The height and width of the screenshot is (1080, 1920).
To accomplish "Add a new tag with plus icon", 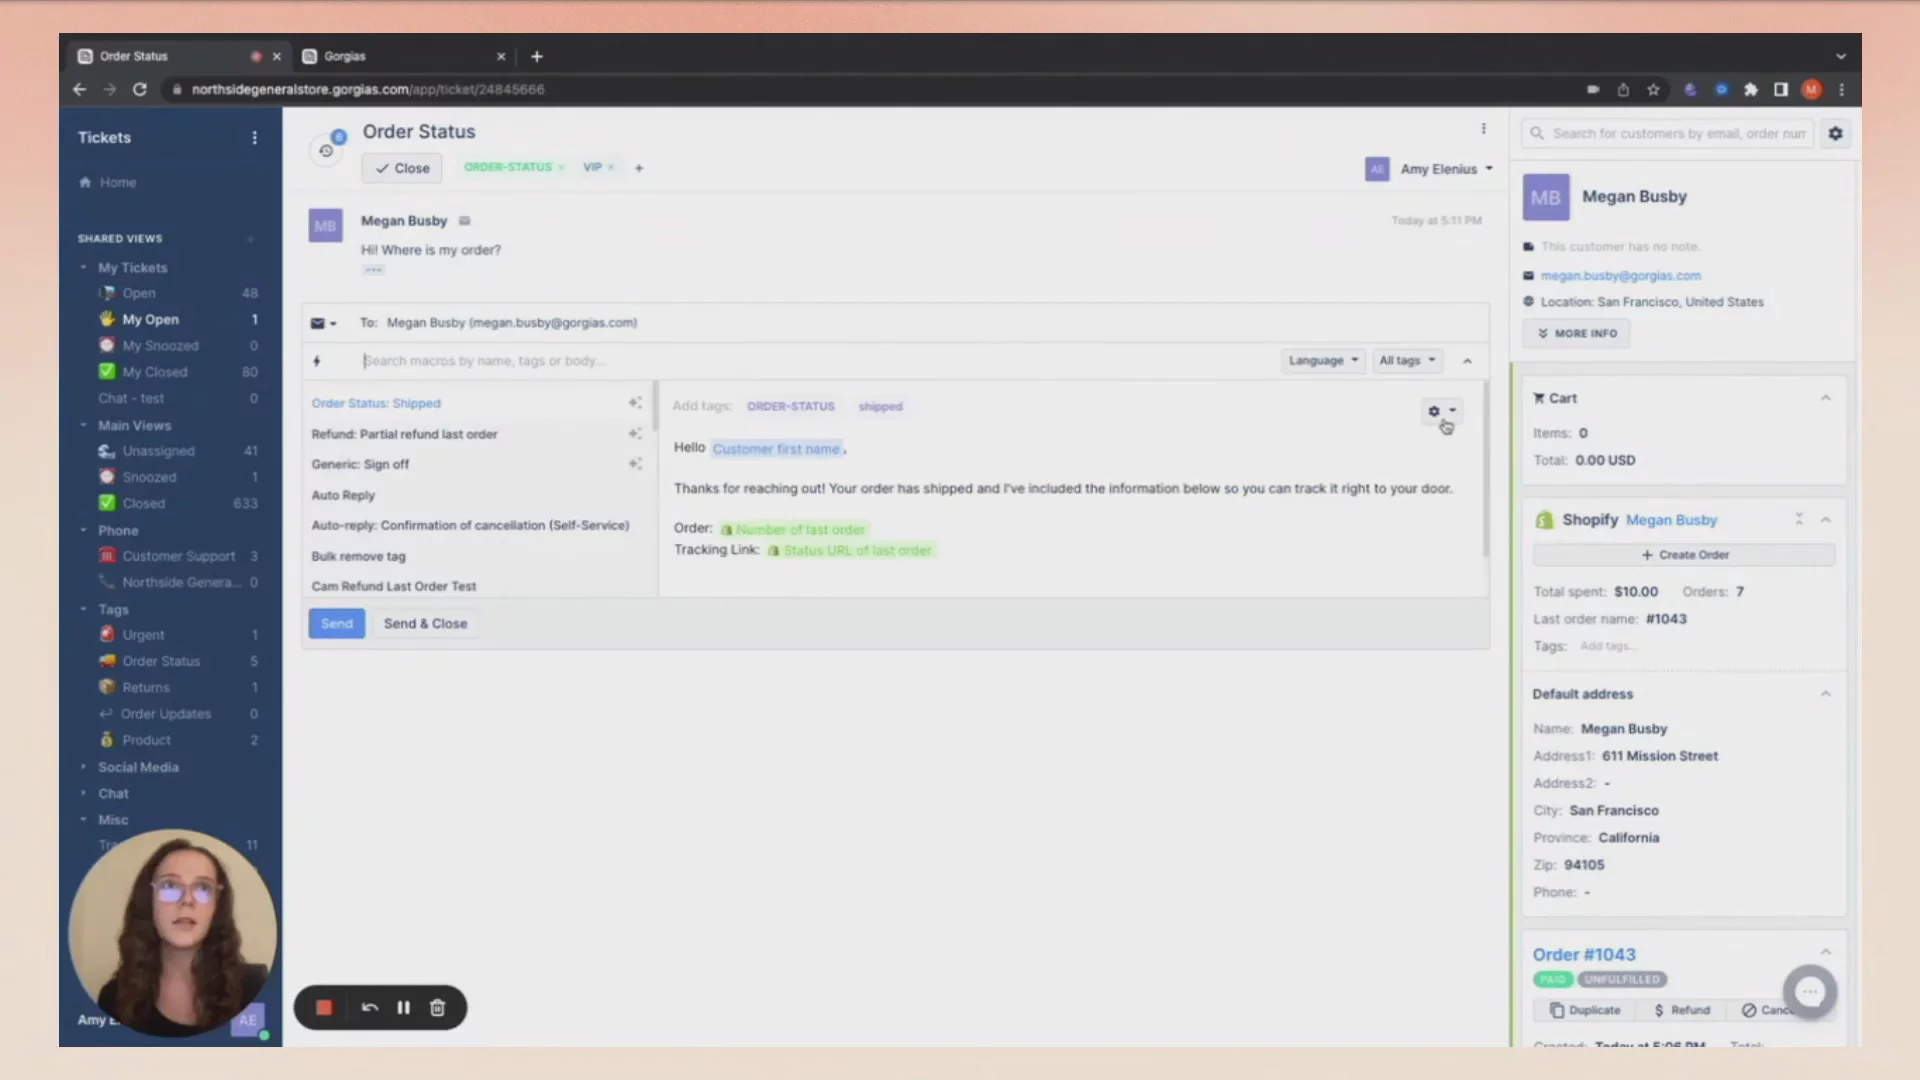I will coord(639,168).
